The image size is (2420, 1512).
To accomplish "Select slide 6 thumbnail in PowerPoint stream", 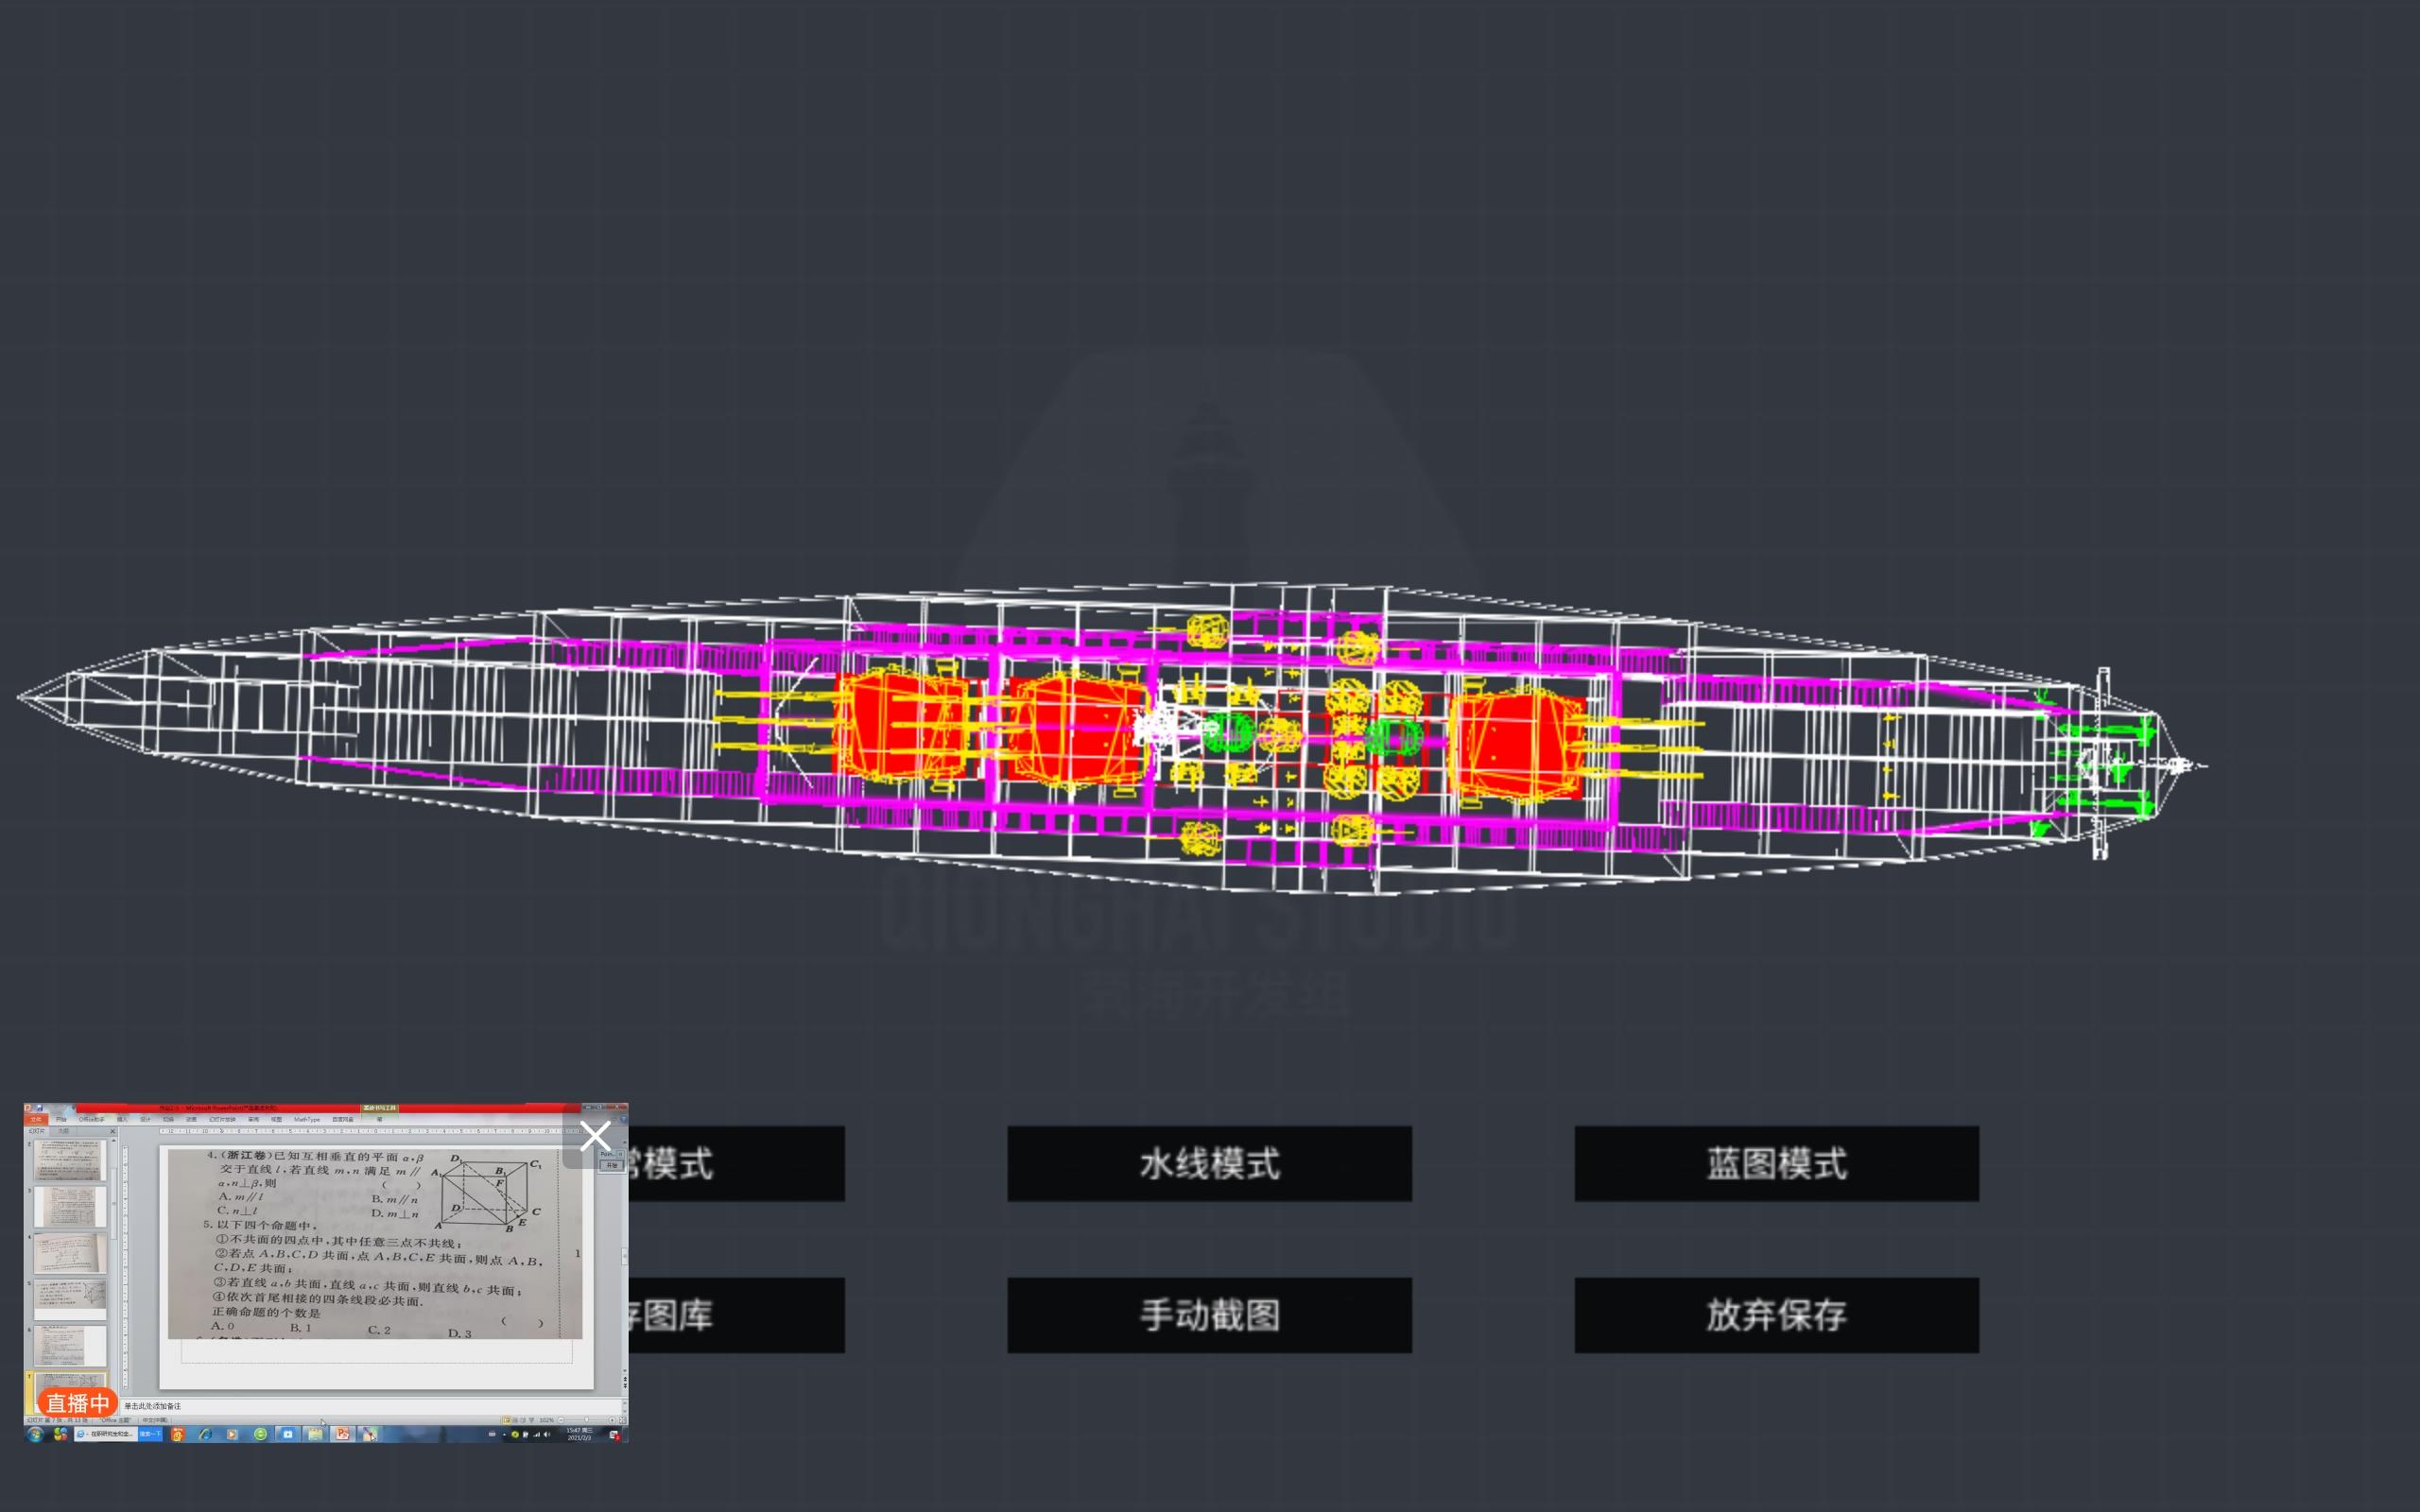I will pos(70,1346).
